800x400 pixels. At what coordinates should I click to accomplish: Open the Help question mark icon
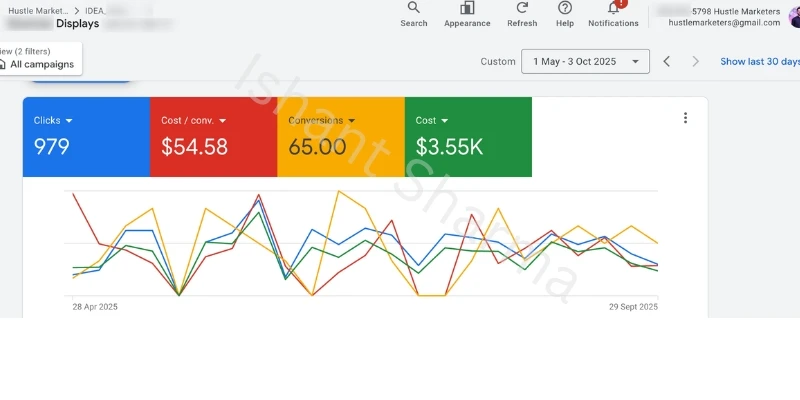click(565, 8)
